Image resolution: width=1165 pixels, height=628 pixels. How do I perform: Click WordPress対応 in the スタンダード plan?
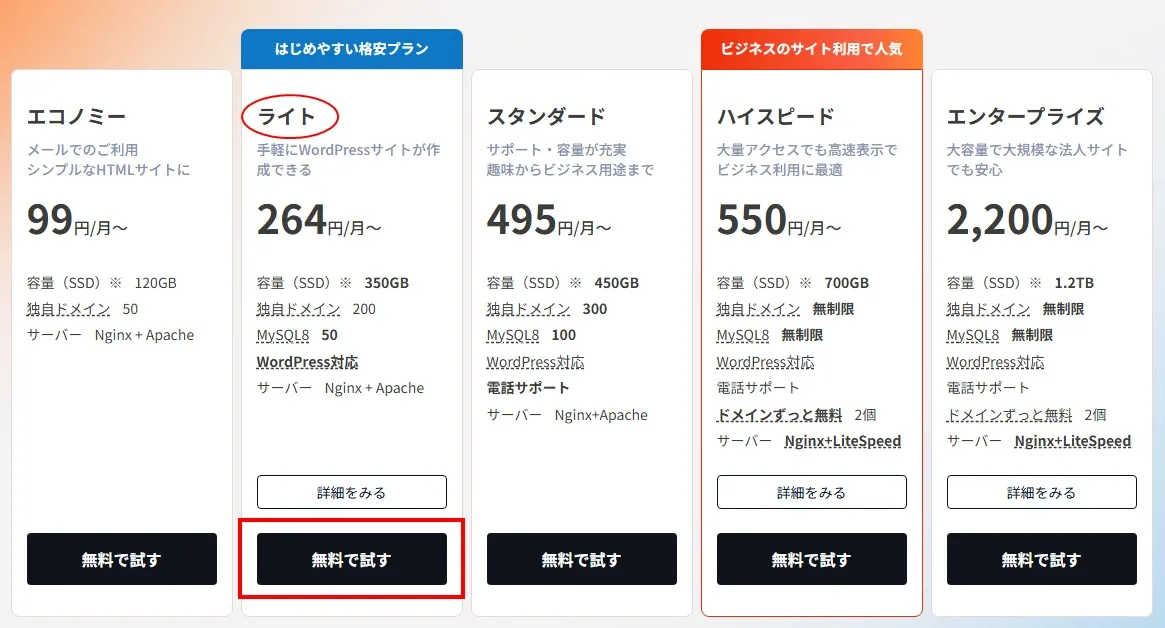(x=535, y=362)
